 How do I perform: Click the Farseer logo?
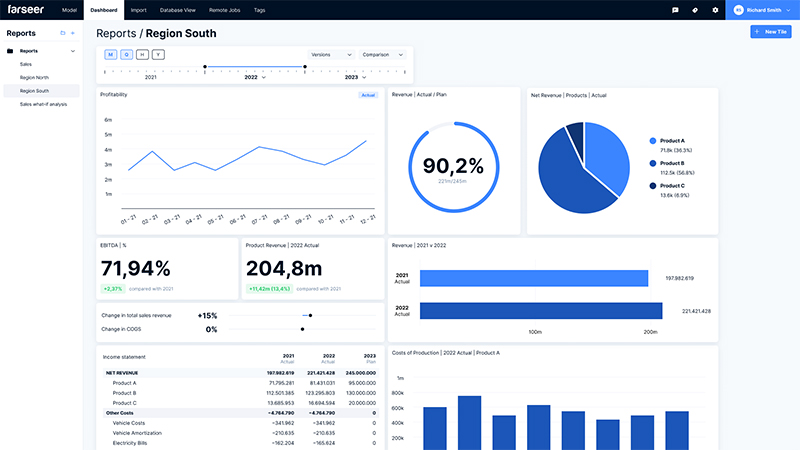tap(26, 9)
